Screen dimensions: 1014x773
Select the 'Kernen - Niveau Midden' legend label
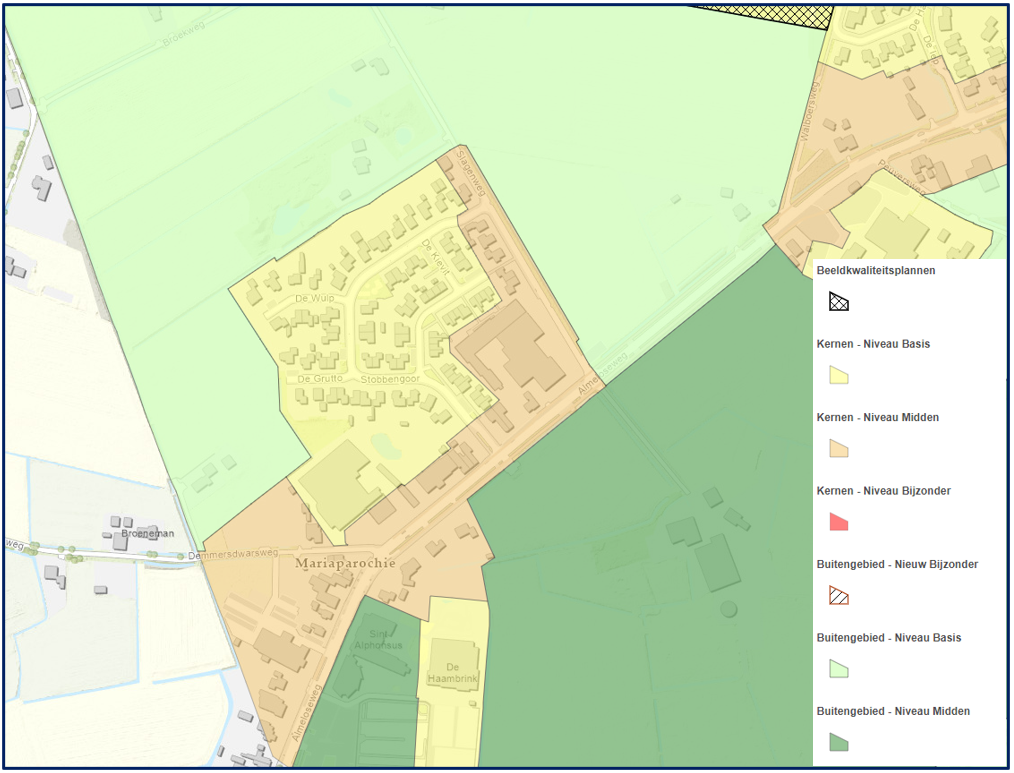pos(878,417)
